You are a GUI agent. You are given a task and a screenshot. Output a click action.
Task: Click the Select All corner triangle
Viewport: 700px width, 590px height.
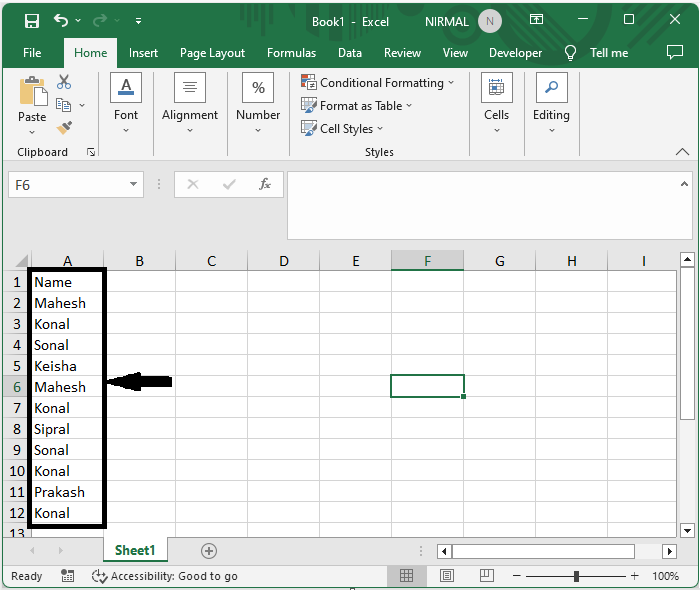(x=21, y=261)
